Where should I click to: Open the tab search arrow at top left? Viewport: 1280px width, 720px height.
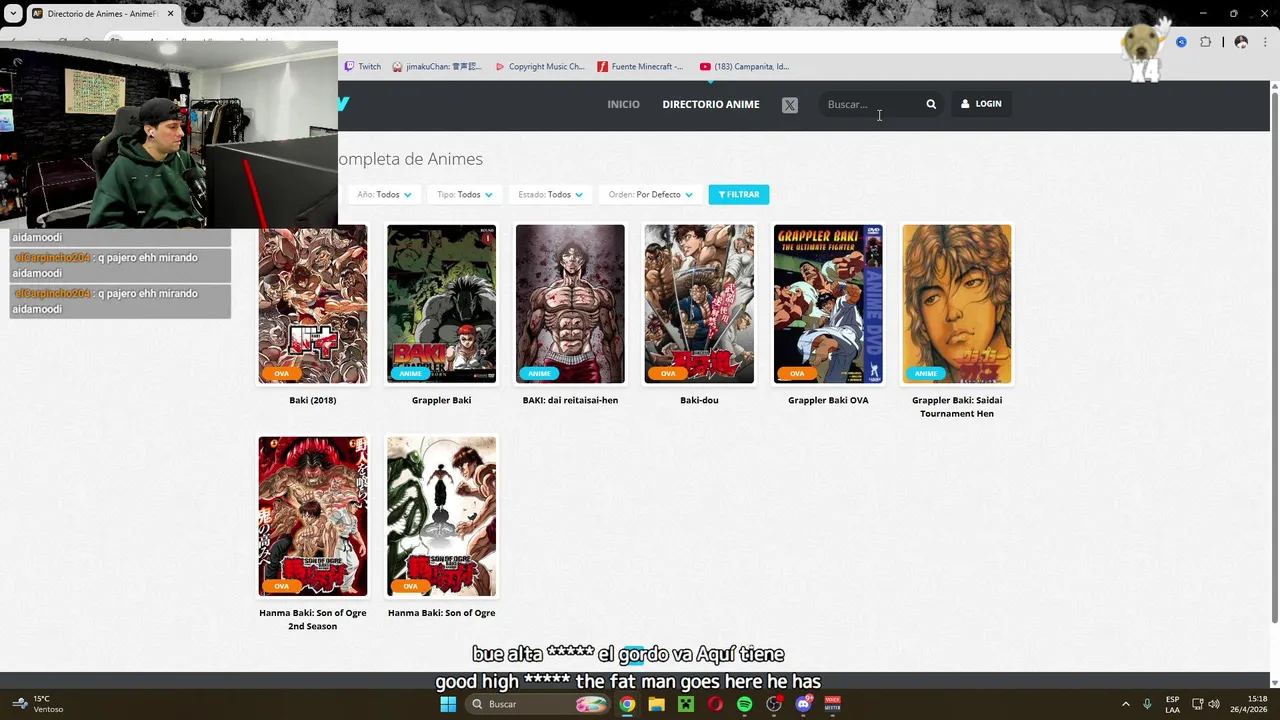tap(13, 14)
